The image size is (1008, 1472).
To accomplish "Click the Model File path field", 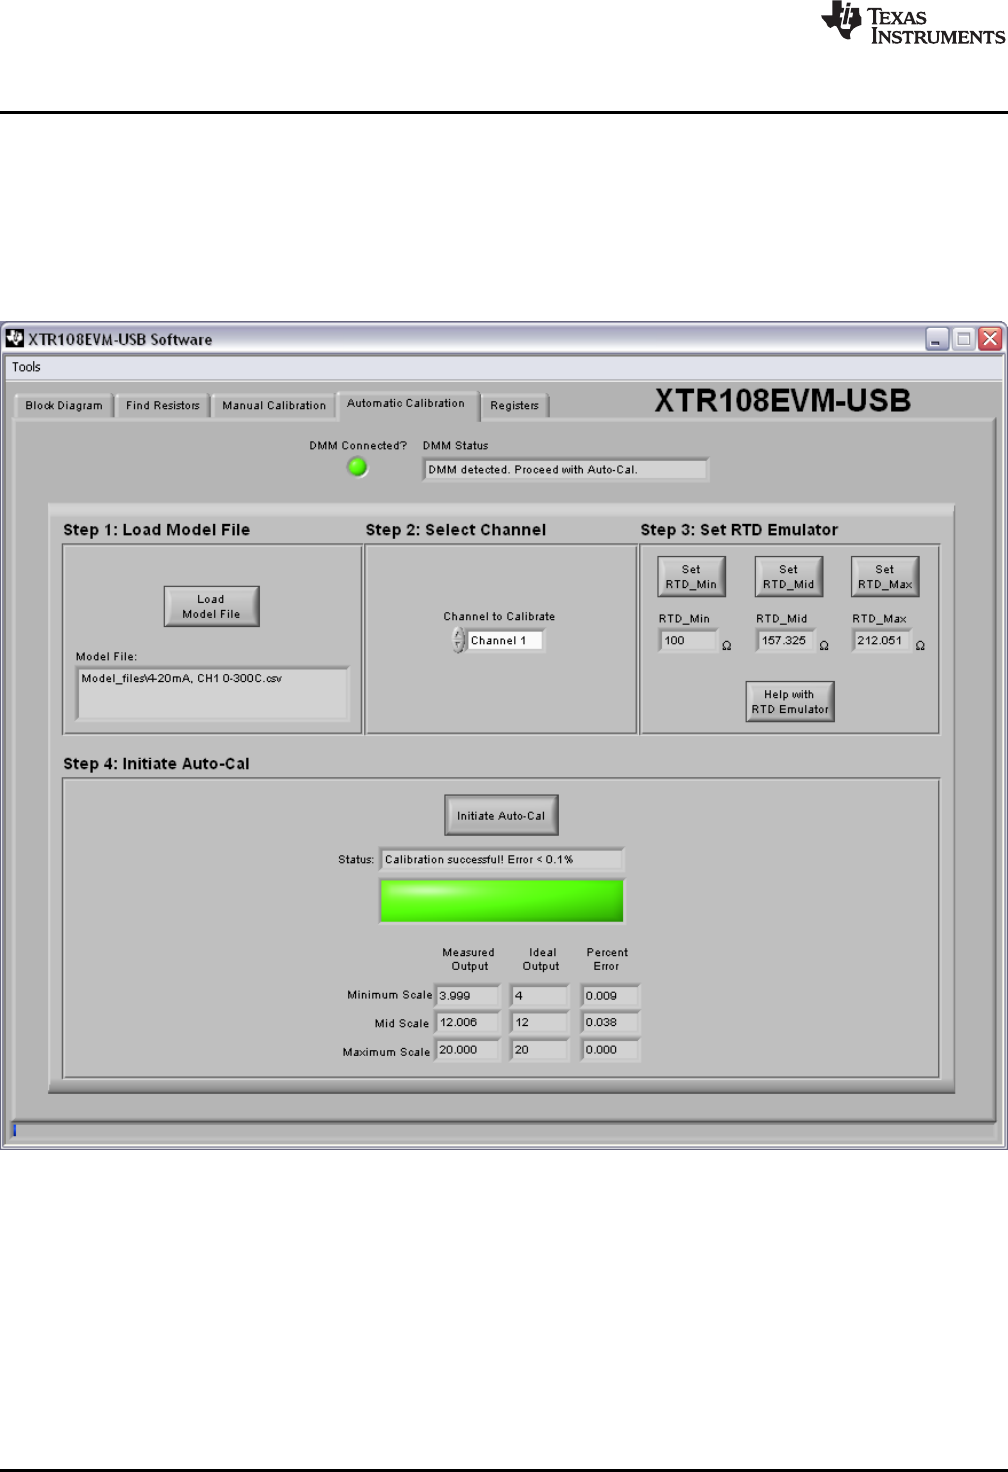I will (x=212, y=692).
